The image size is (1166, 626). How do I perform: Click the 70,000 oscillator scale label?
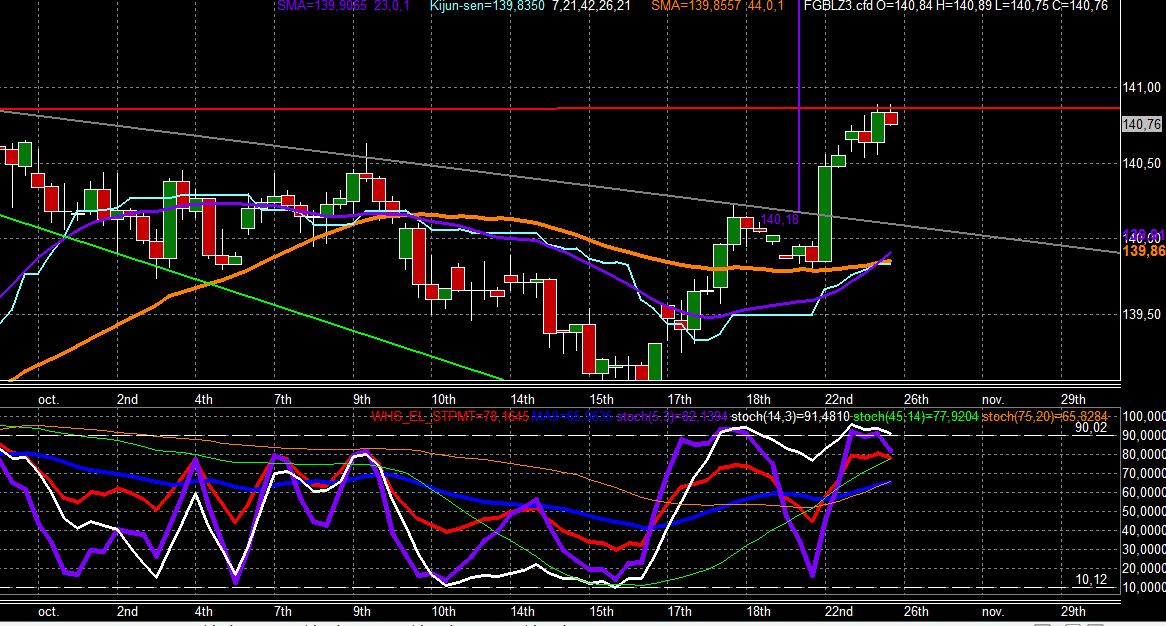click(1144, 474)
